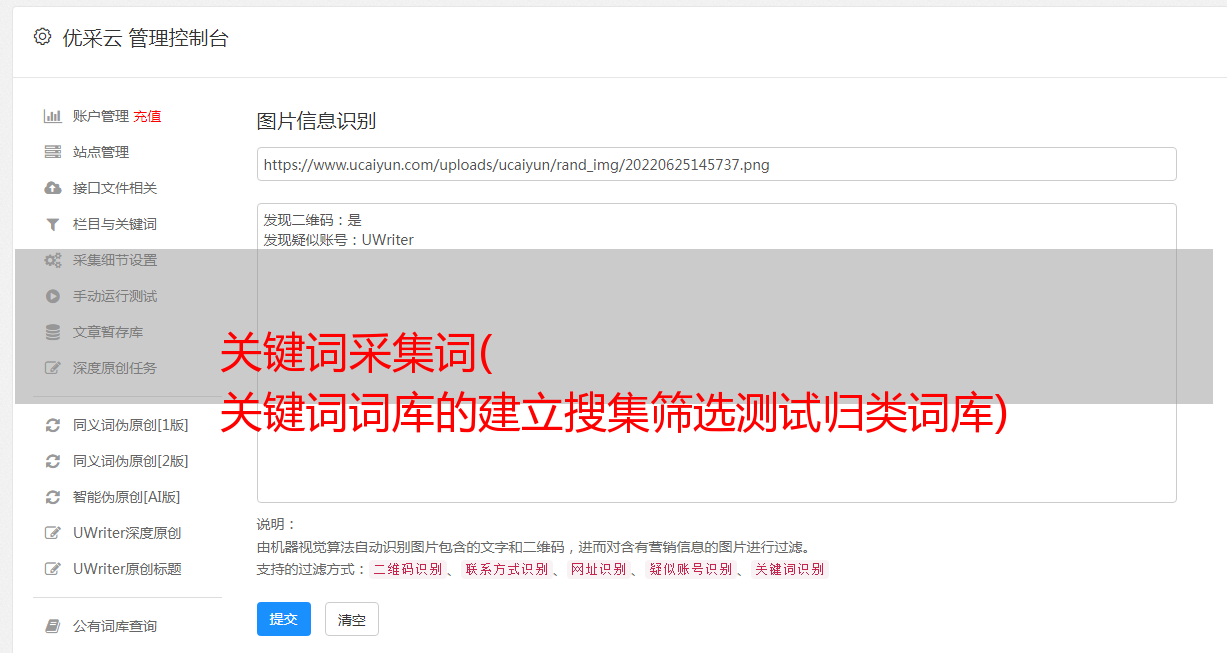This screenshot has width=1227, height=653.
Task: Click the database icon for 文章暂存库
Action: [53, 332]
